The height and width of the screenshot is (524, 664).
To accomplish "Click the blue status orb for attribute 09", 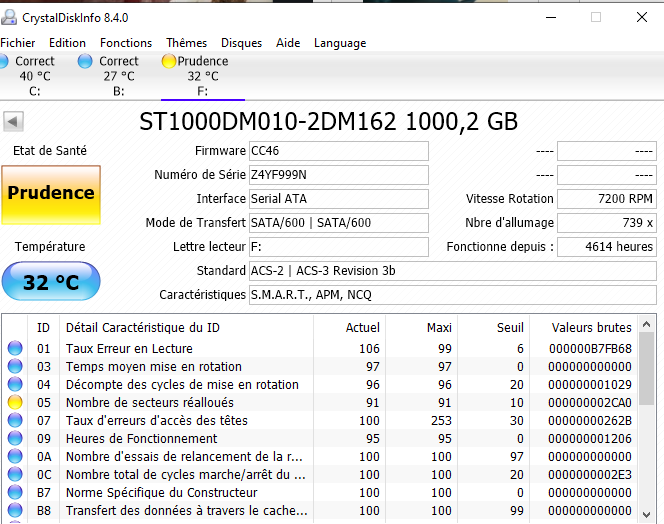I will click(15, 439).
